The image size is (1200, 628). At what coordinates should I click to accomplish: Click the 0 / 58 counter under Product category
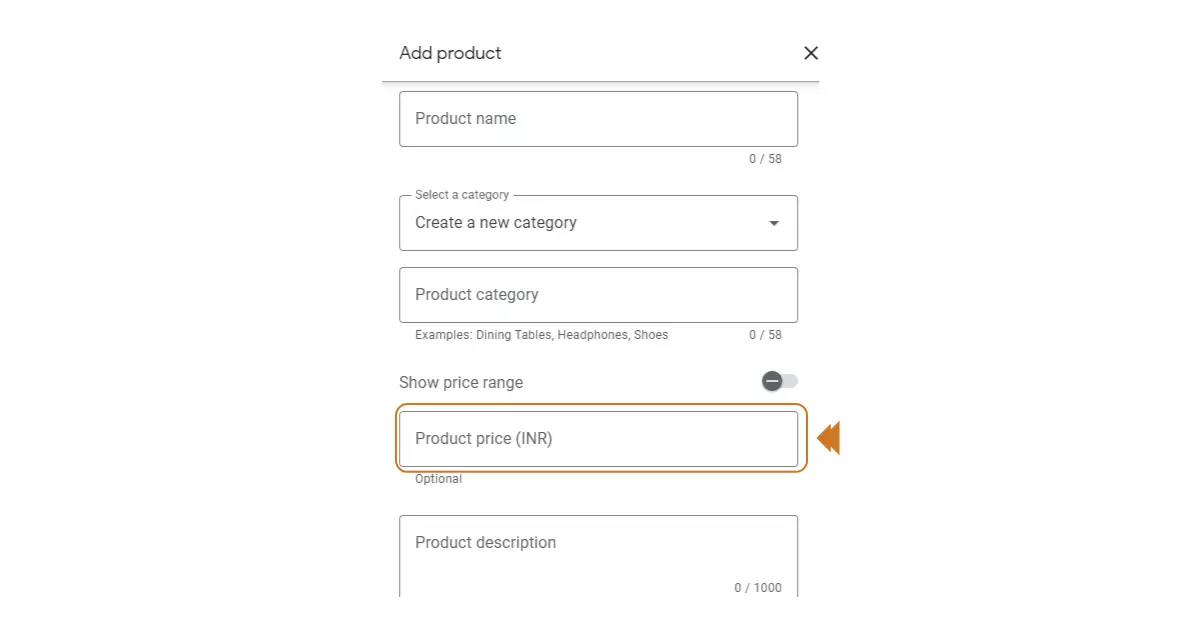tap(765, 335)
